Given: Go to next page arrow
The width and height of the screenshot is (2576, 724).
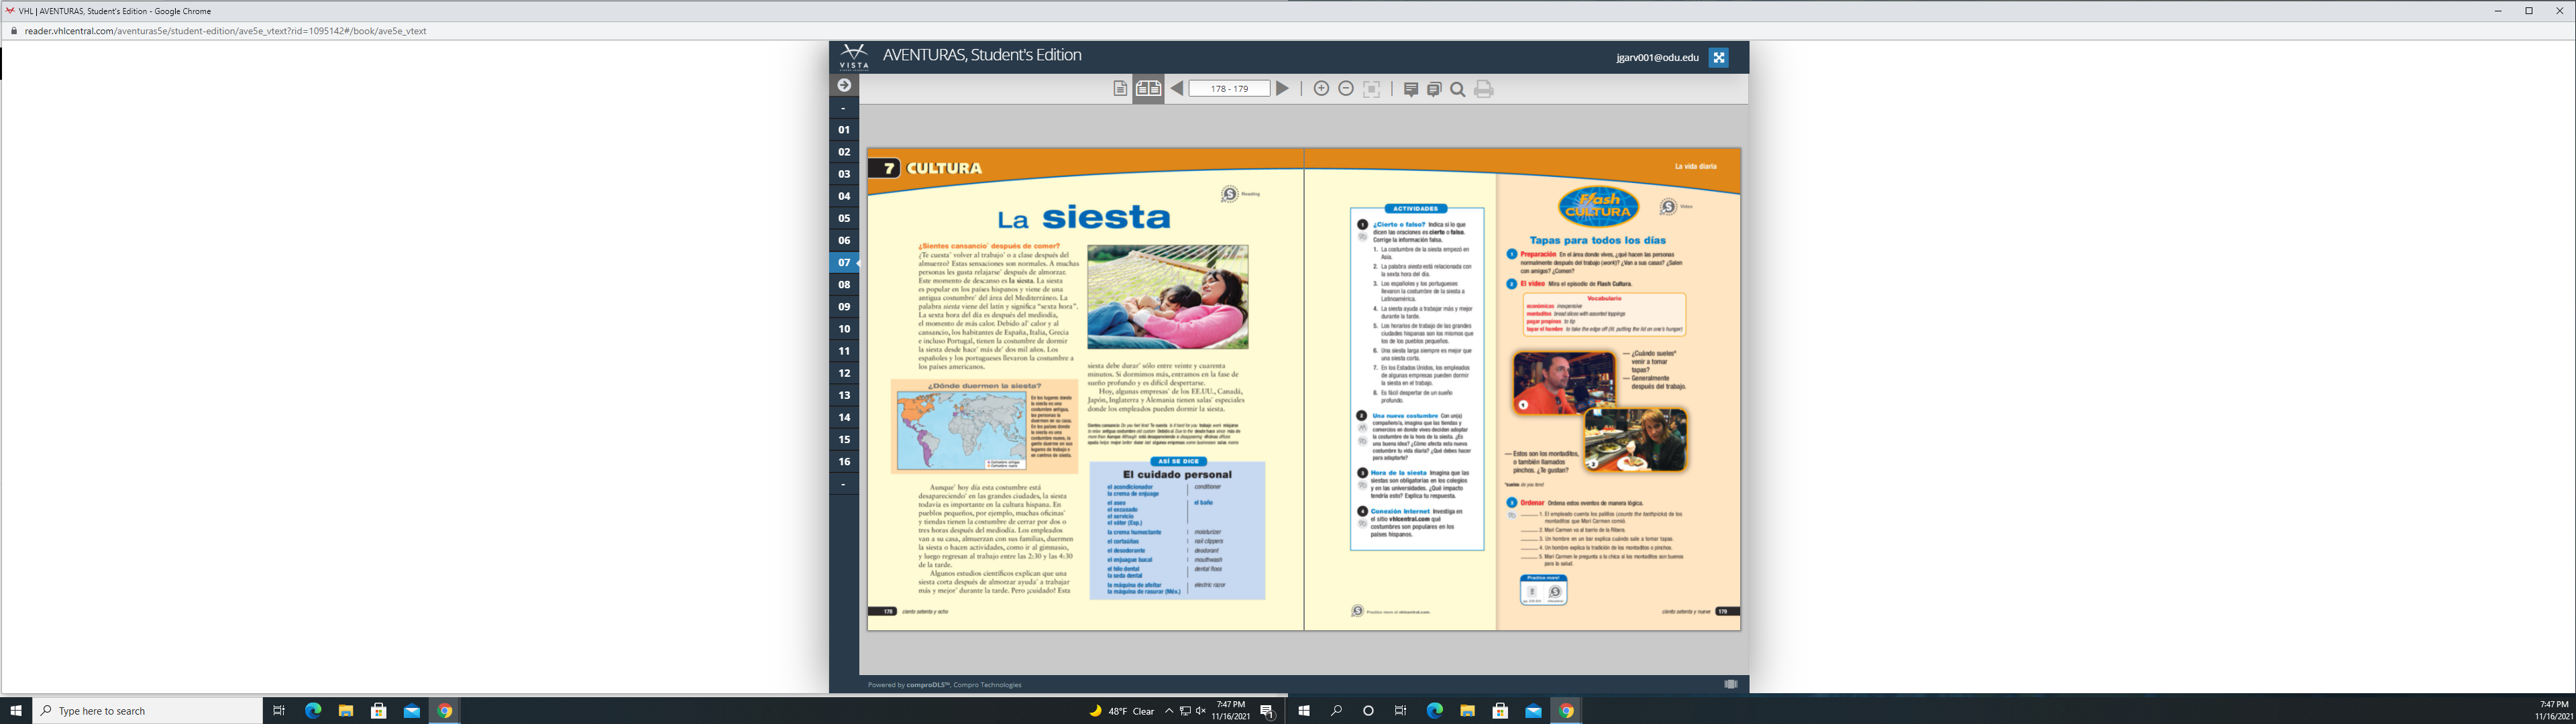Looking at the screenshot, I should click(x=1282, y=89).
